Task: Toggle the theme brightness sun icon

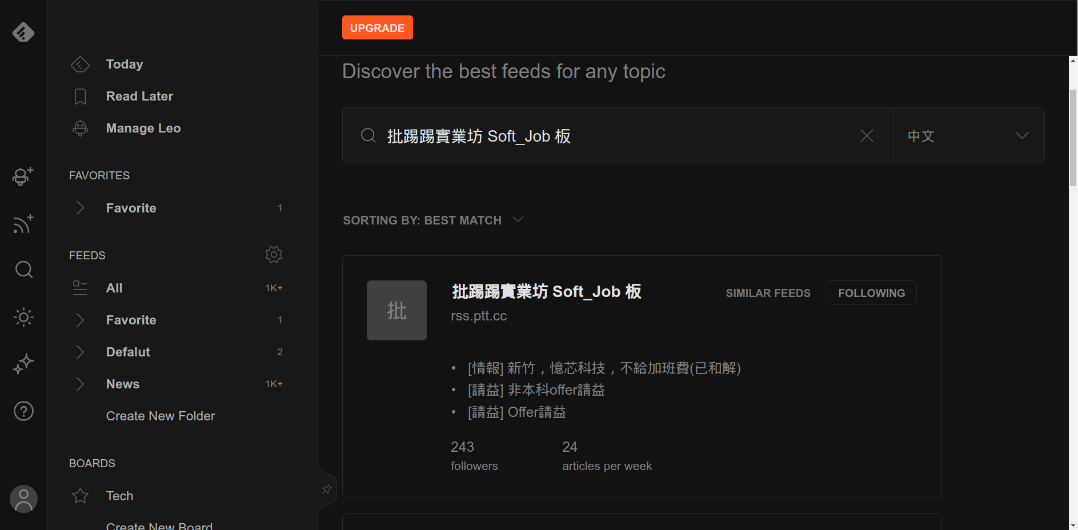Action: coord(23,318)
